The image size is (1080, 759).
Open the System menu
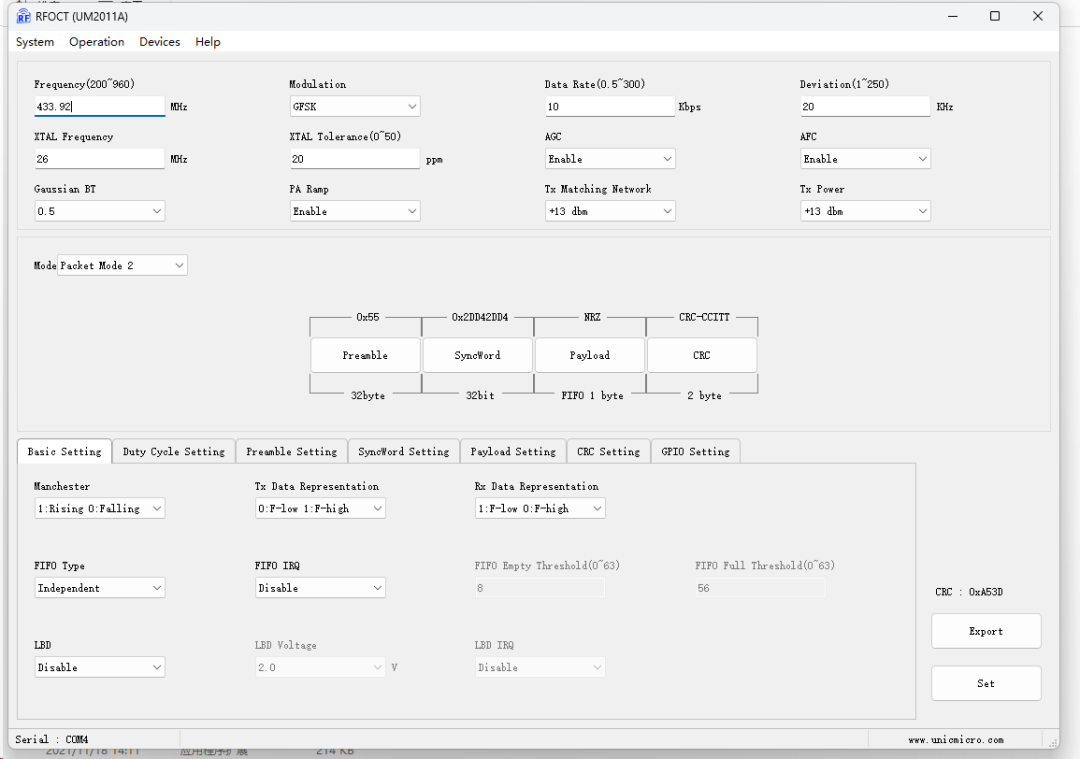(35, 42)
